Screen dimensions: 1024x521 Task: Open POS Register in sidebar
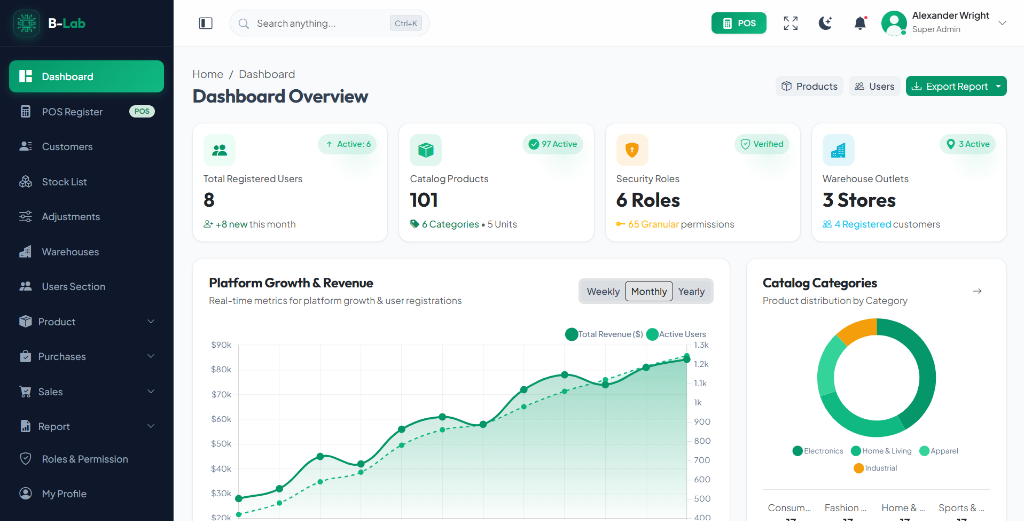point(86,112)
